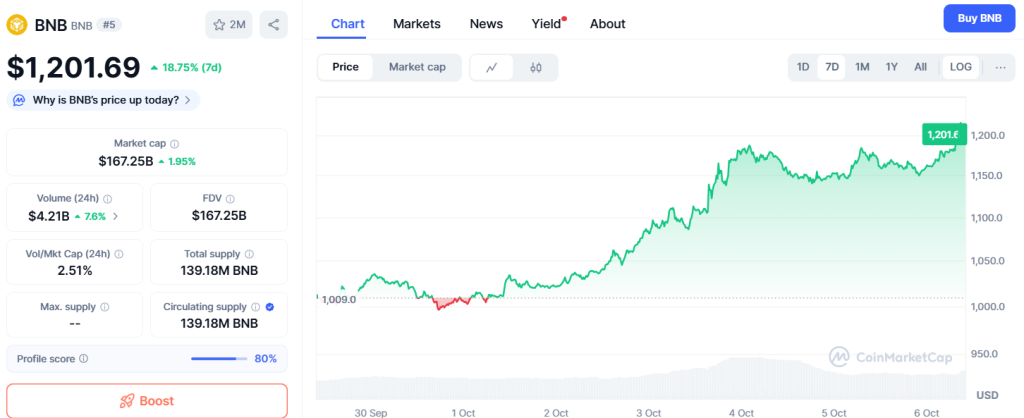Select the Price chart toggle
1024x418 pixels.
point(345,67)
